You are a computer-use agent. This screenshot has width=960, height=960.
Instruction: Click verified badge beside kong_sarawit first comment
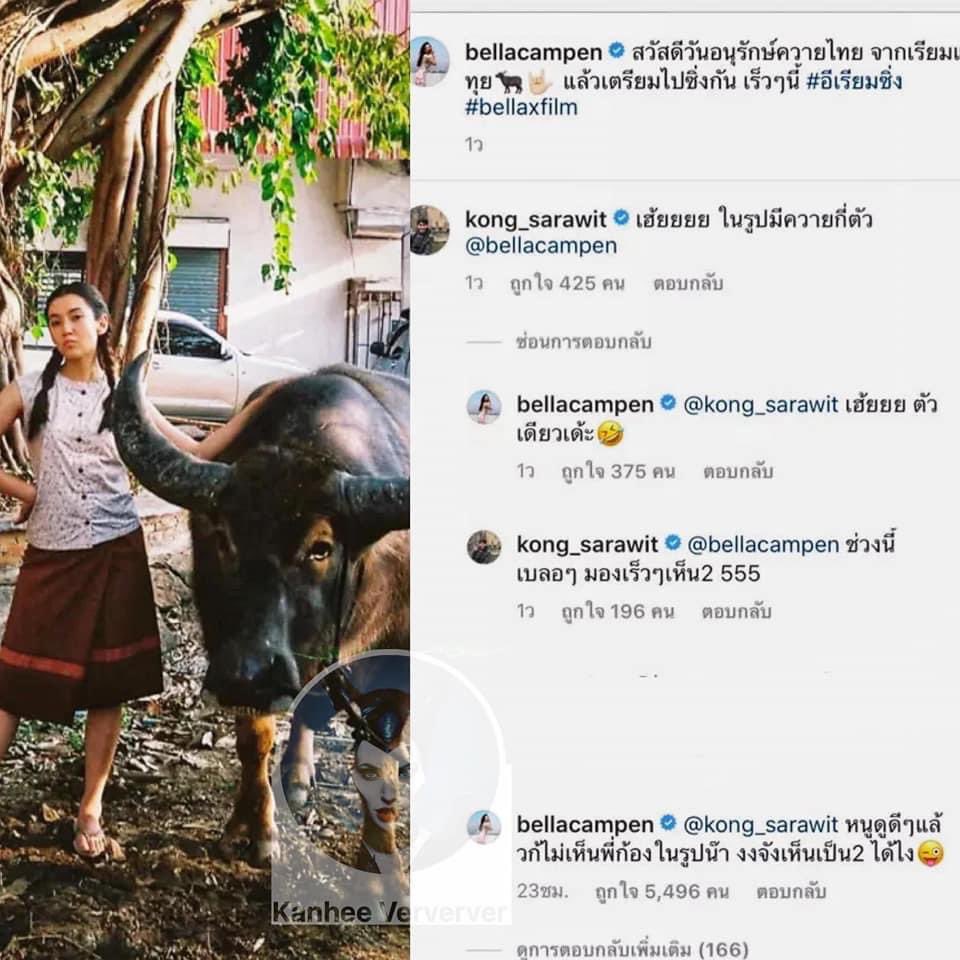pyautogui.click(x=621, y=217)
